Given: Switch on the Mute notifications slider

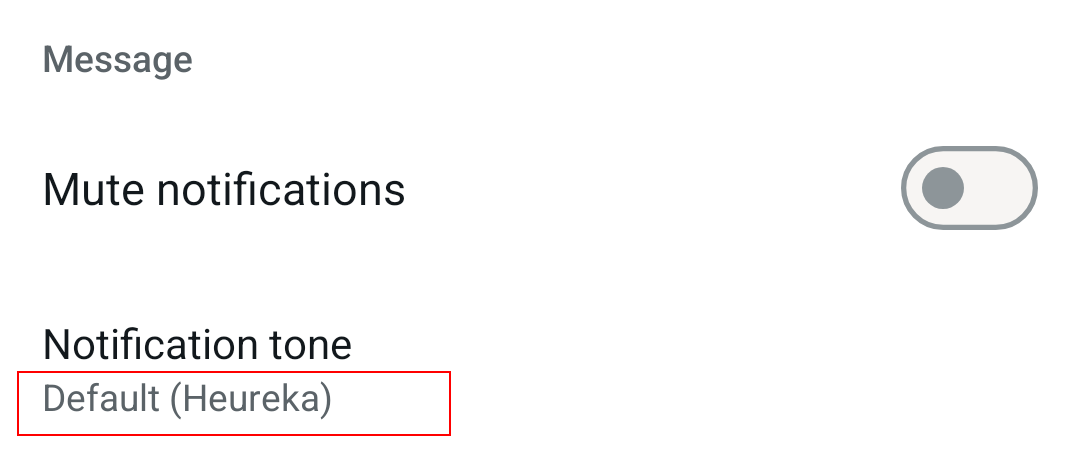Looking at the screenshot, I should tap(969, 188).
